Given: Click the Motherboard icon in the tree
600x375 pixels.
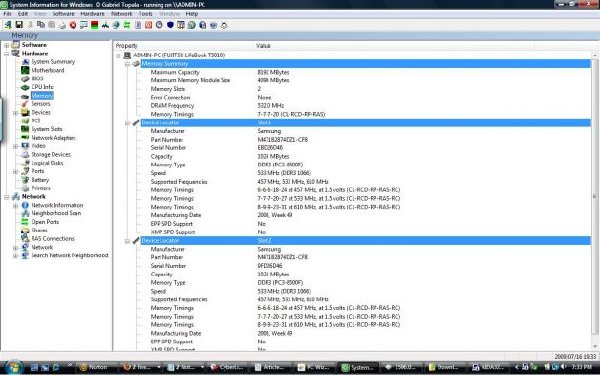Looking at the screenshot, I should click(25, 70).
